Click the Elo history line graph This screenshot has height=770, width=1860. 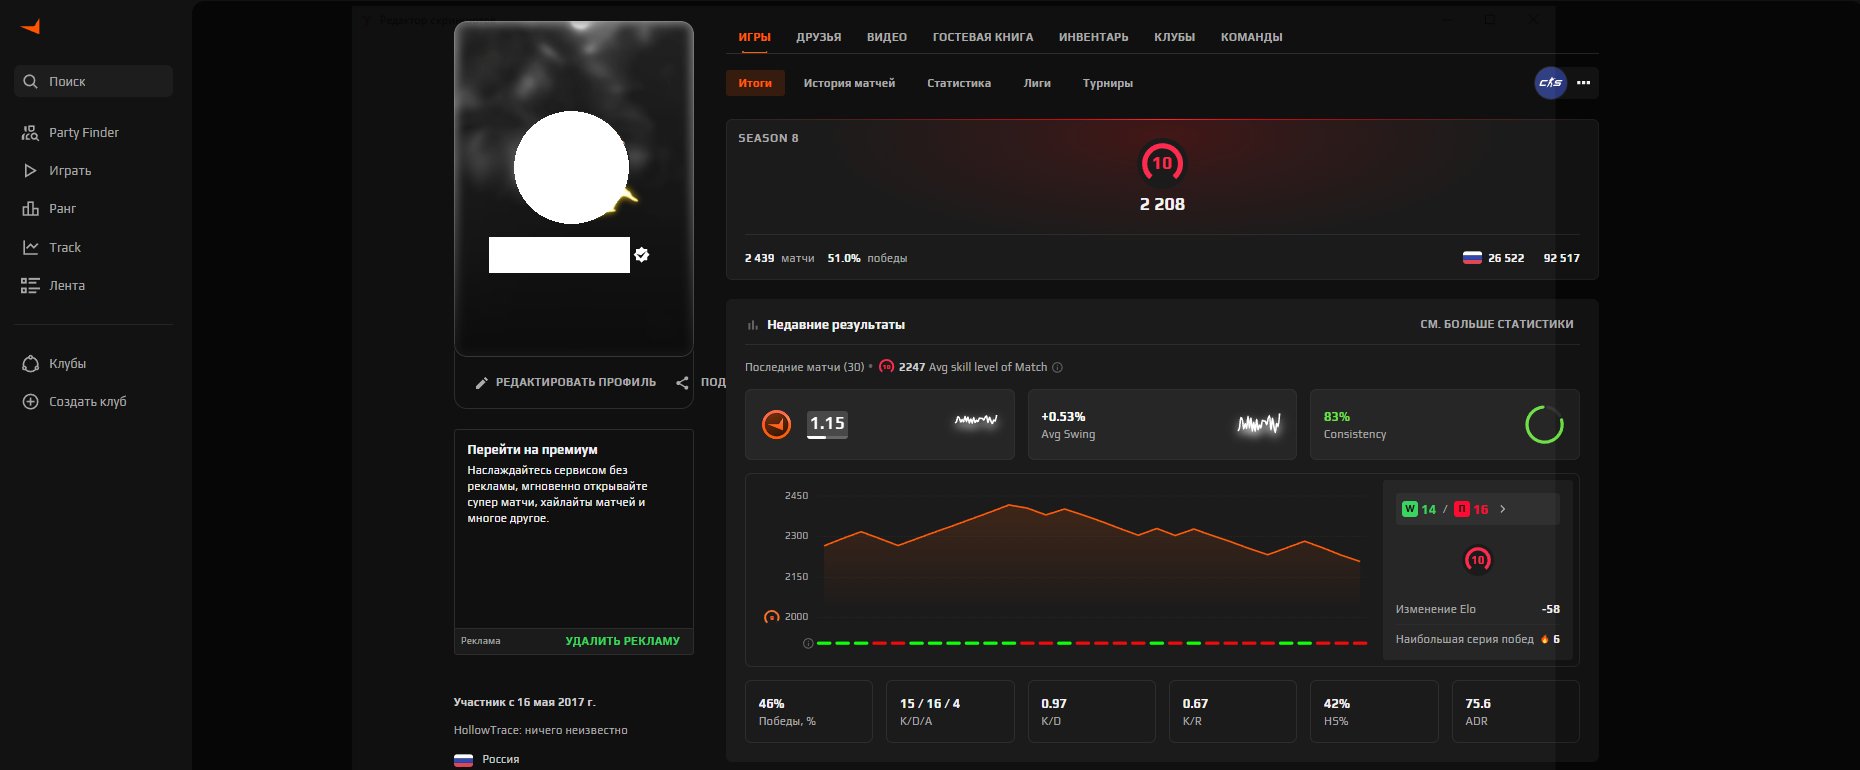tap(1091, 556)
